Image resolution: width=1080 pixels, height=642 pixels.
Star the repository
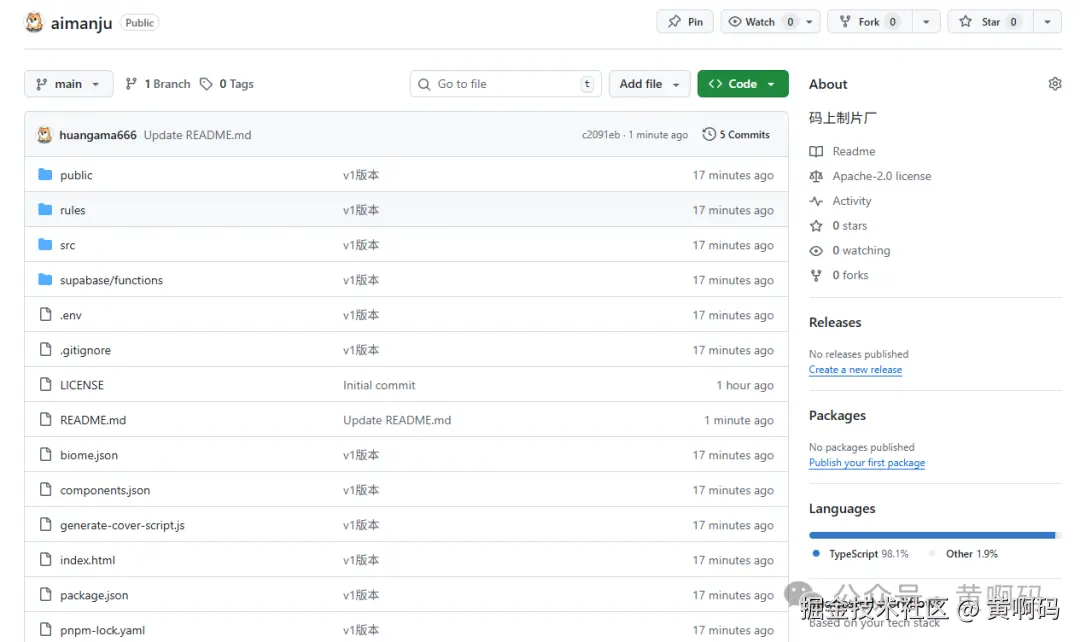990,22
